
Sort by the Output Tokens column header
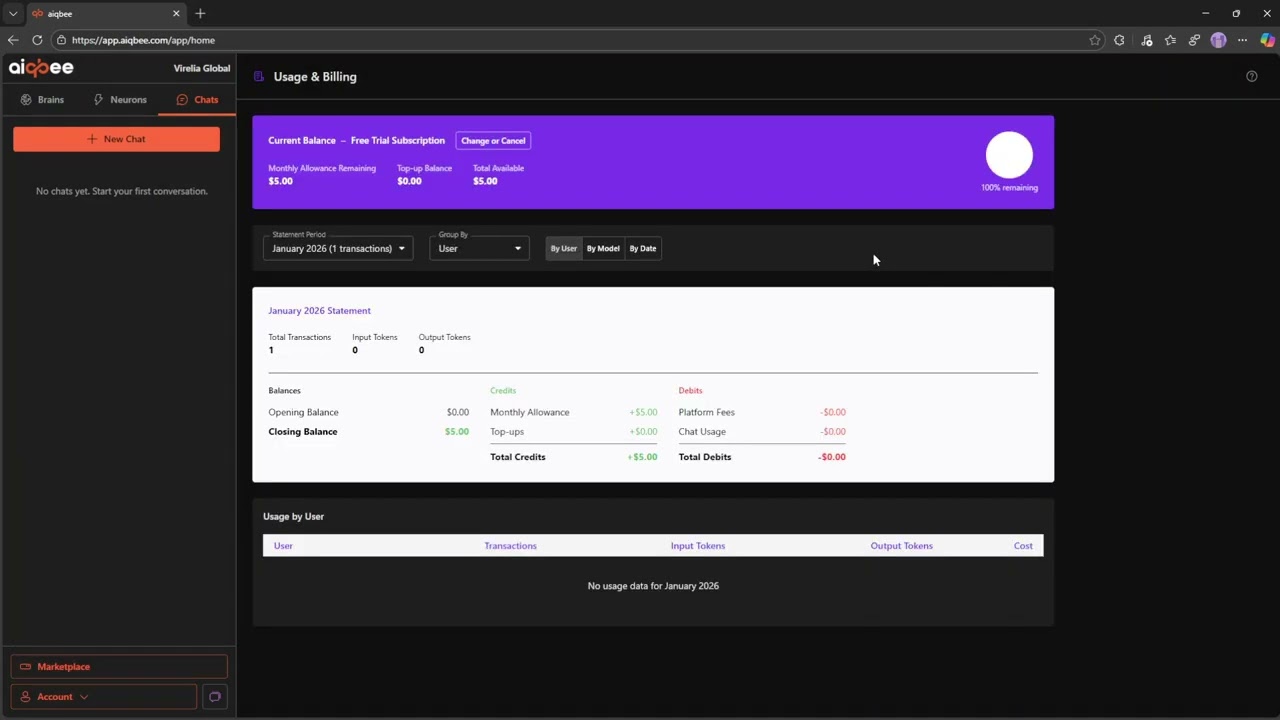tap(901, 546)
